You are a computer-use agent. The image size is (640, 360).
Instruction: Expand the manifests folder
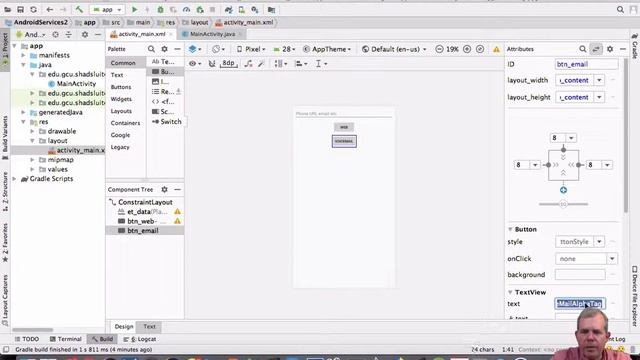24,55
